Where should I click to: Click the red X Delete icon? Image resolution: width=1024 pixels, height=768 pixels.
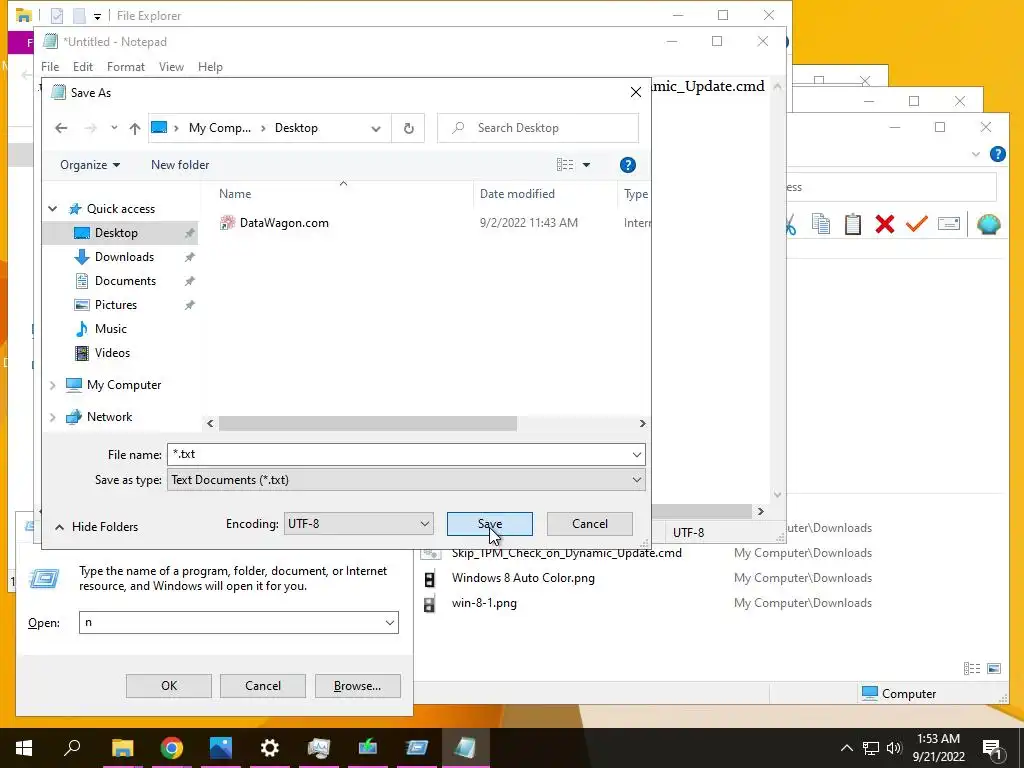(885, 224)
